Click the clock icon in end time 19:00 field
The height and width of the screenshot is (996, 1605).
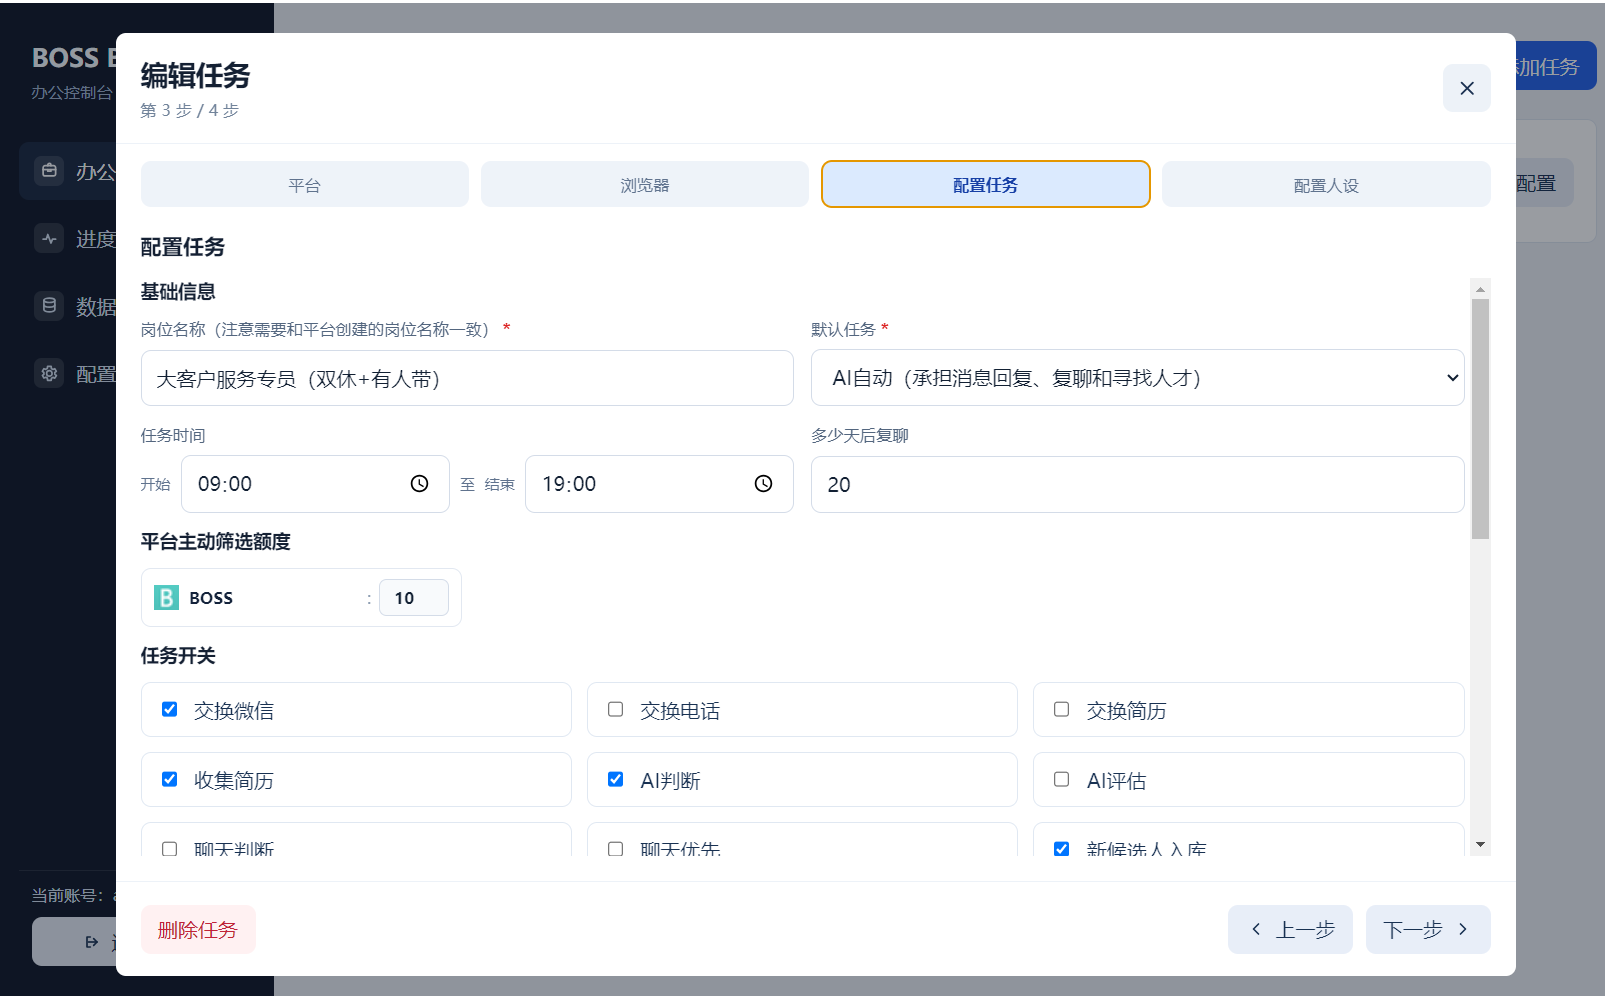click(763, 484)
